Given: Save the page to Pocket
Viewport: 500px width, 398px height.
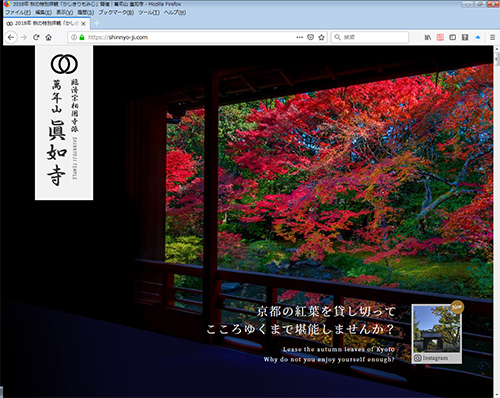Looking at the screenshot, I should tap(310, 37).
